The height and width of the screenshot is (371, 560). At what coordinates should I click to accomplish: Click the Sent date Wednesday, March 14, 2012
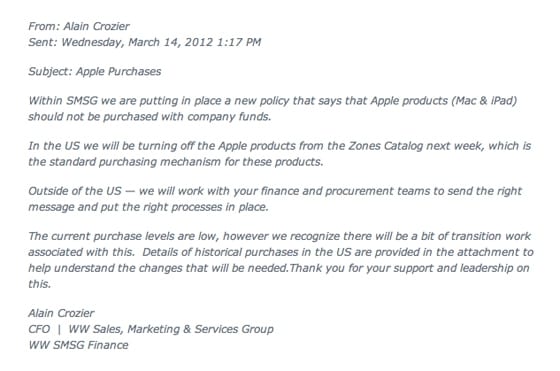pos(137,42)
